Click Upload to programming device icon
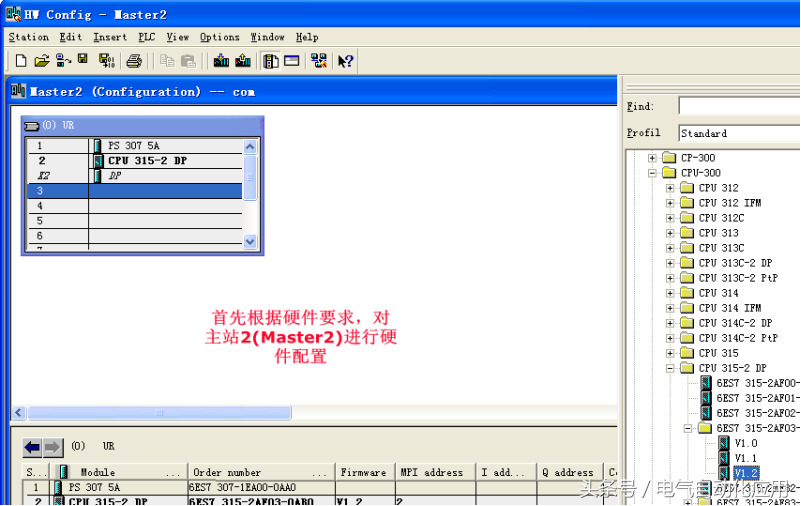The image size is (801, 506). coord(243,61)
